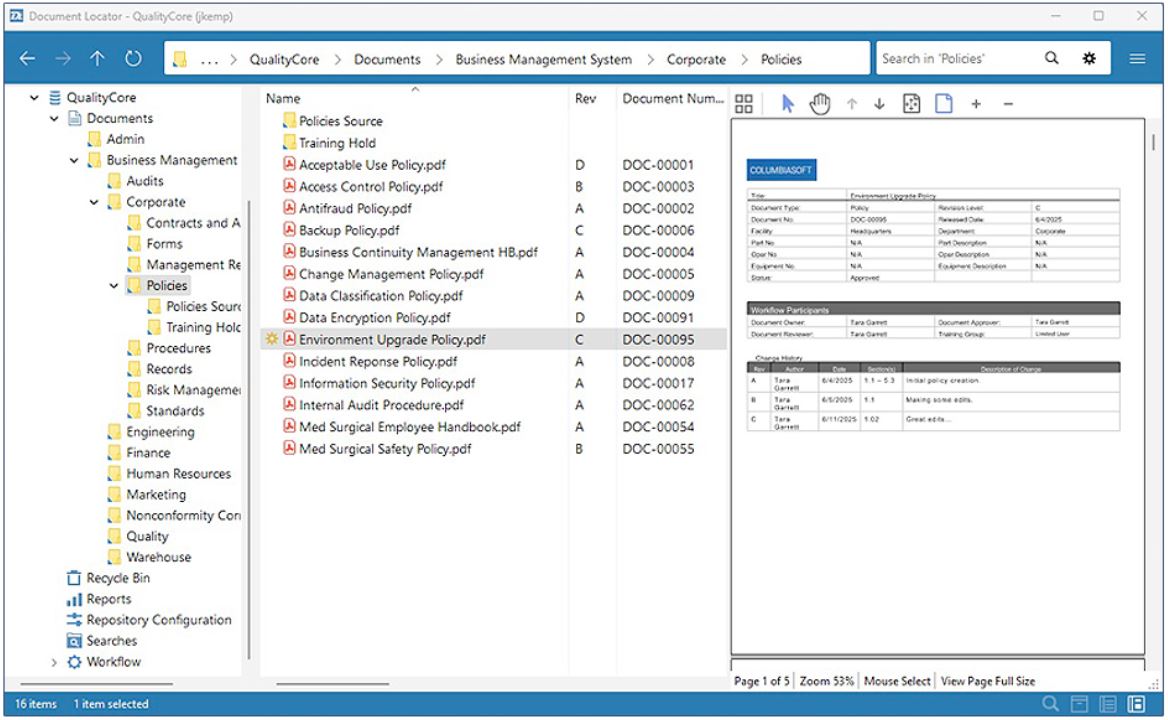Image resolution: width=1168 pixels, height=720 pixels.
Task: Click the refresh icon in navigation bar
Action: point(133,59)
